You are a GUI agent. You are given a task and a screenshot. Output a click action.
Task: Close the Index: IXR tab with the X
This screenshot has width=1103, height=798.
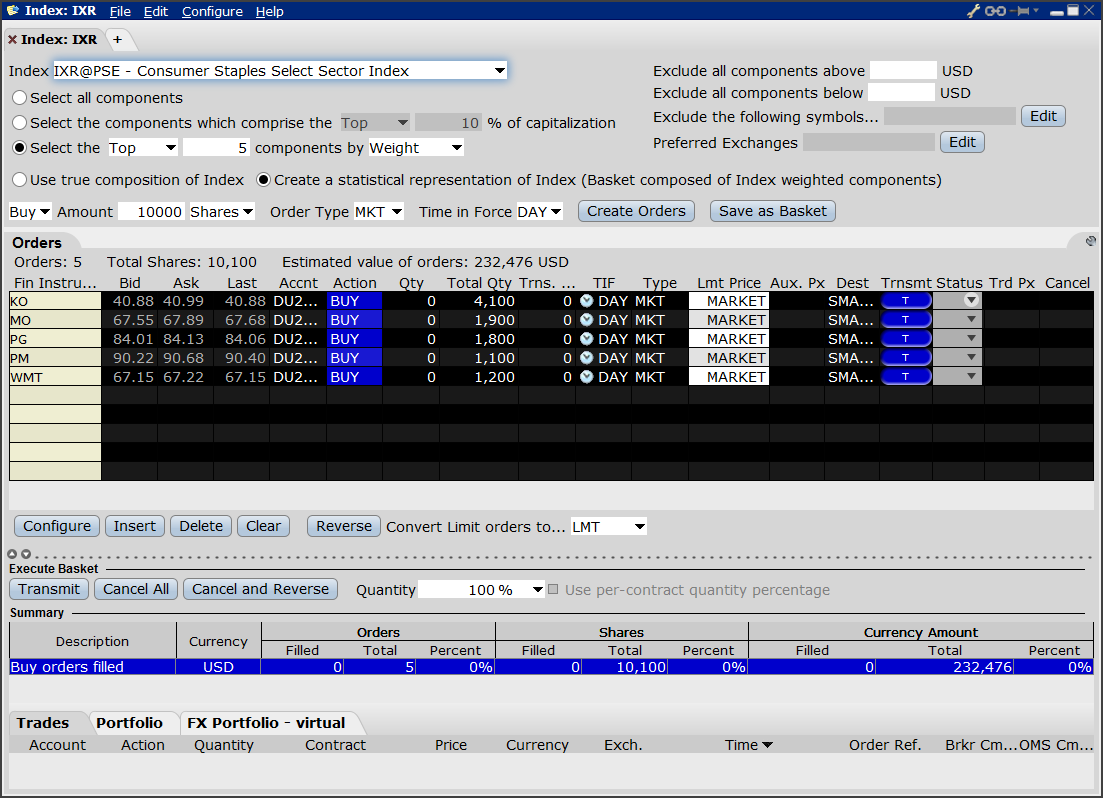click(12, 39)
